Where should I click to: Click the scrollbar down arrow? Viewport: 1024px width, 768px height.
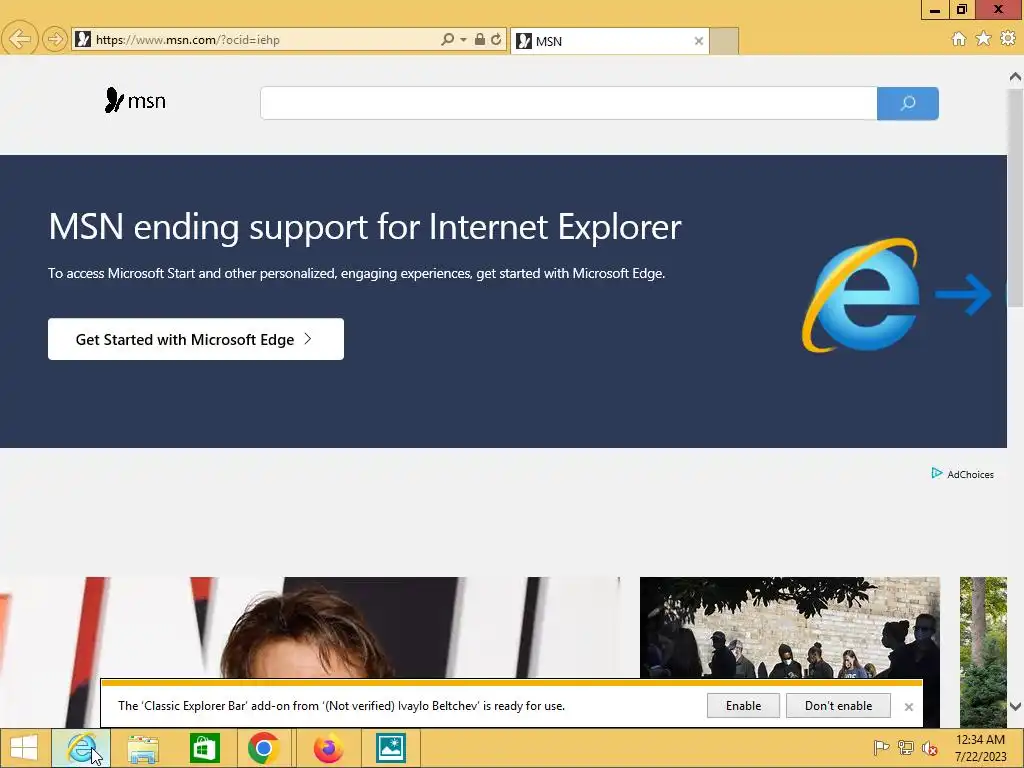pos(1016,706)
